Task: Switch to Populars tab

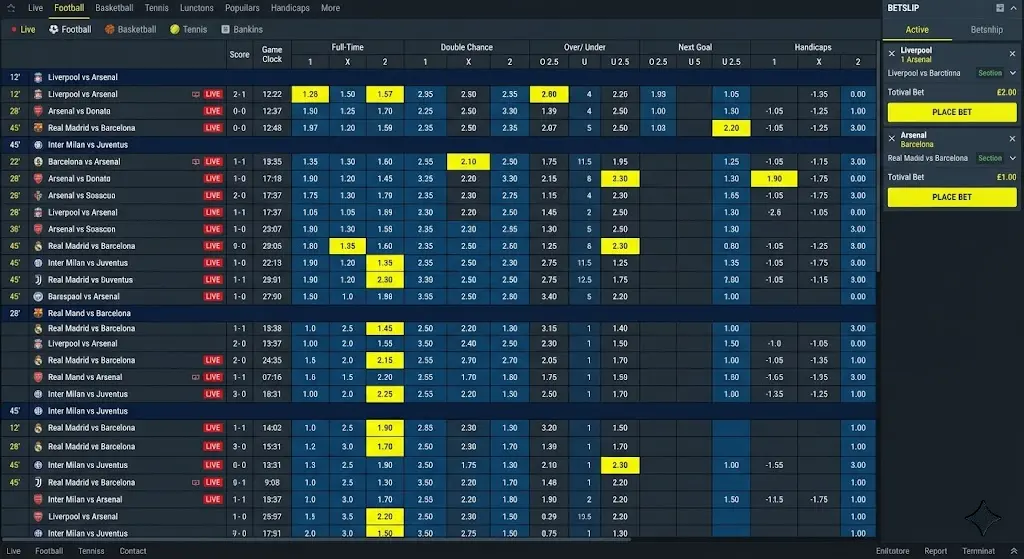Action: pos(242,8)
